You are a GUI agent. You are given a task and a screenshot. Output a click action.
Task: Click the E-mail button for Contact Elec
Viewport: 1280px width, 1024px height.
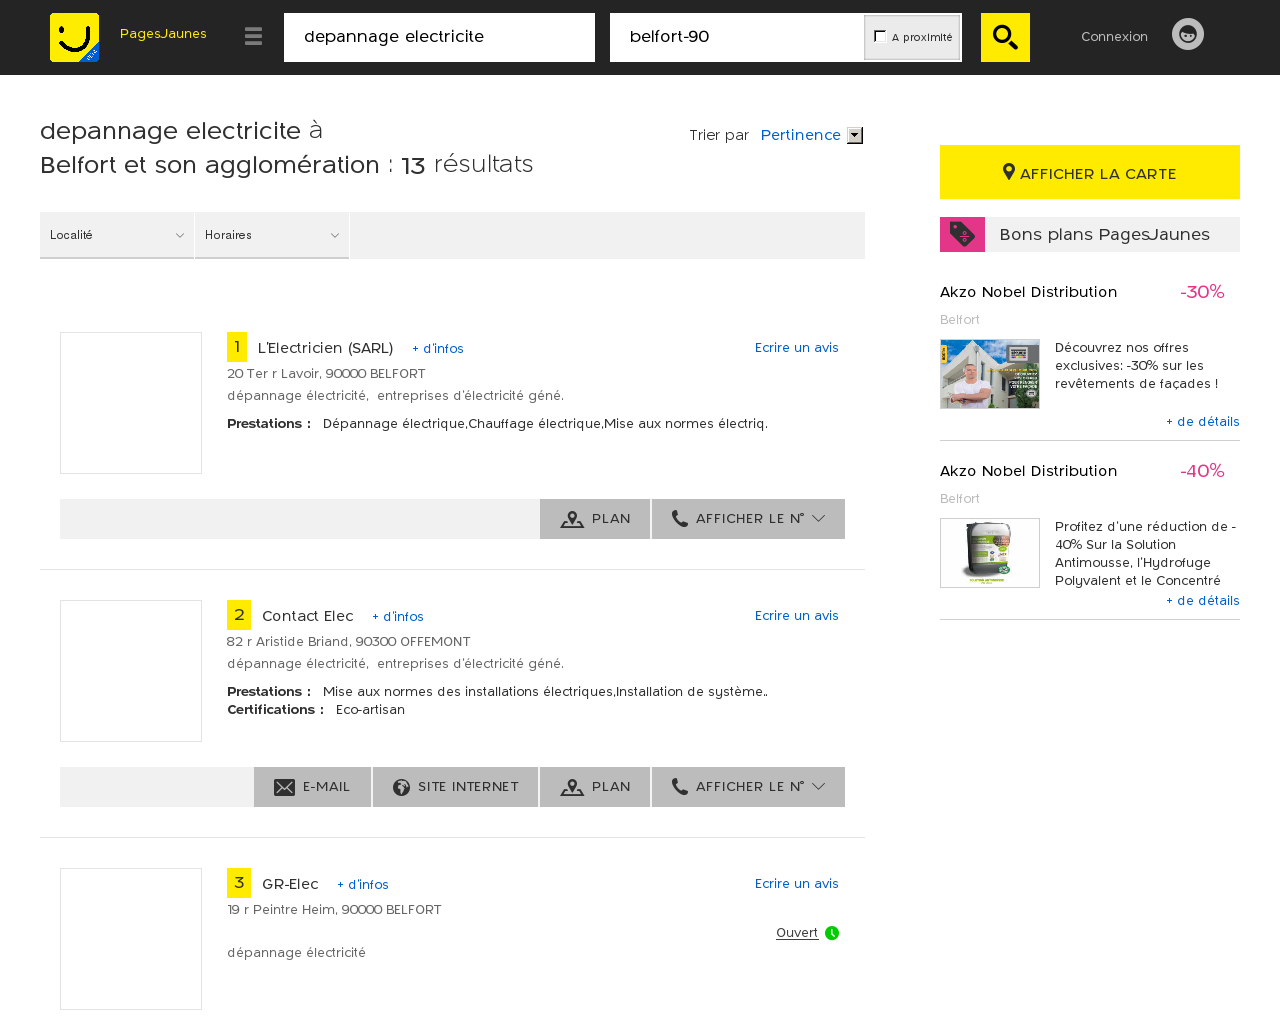(x=312, y=787)
